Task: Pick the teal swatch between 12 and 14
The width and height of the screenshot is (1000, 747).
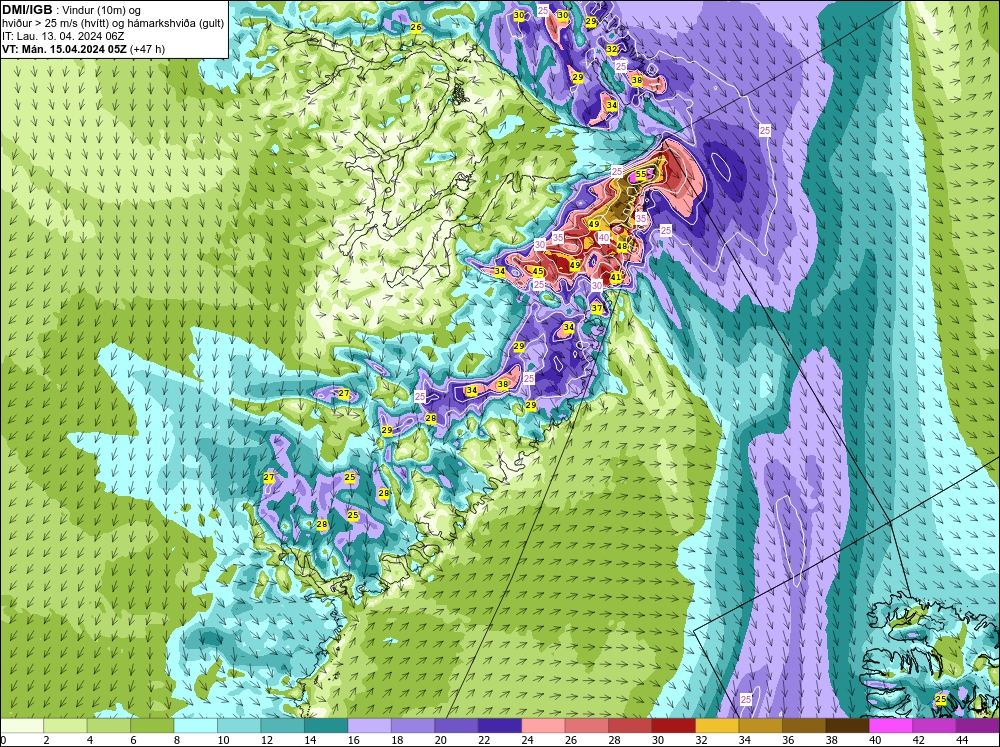Action: [x=283, y=725]
